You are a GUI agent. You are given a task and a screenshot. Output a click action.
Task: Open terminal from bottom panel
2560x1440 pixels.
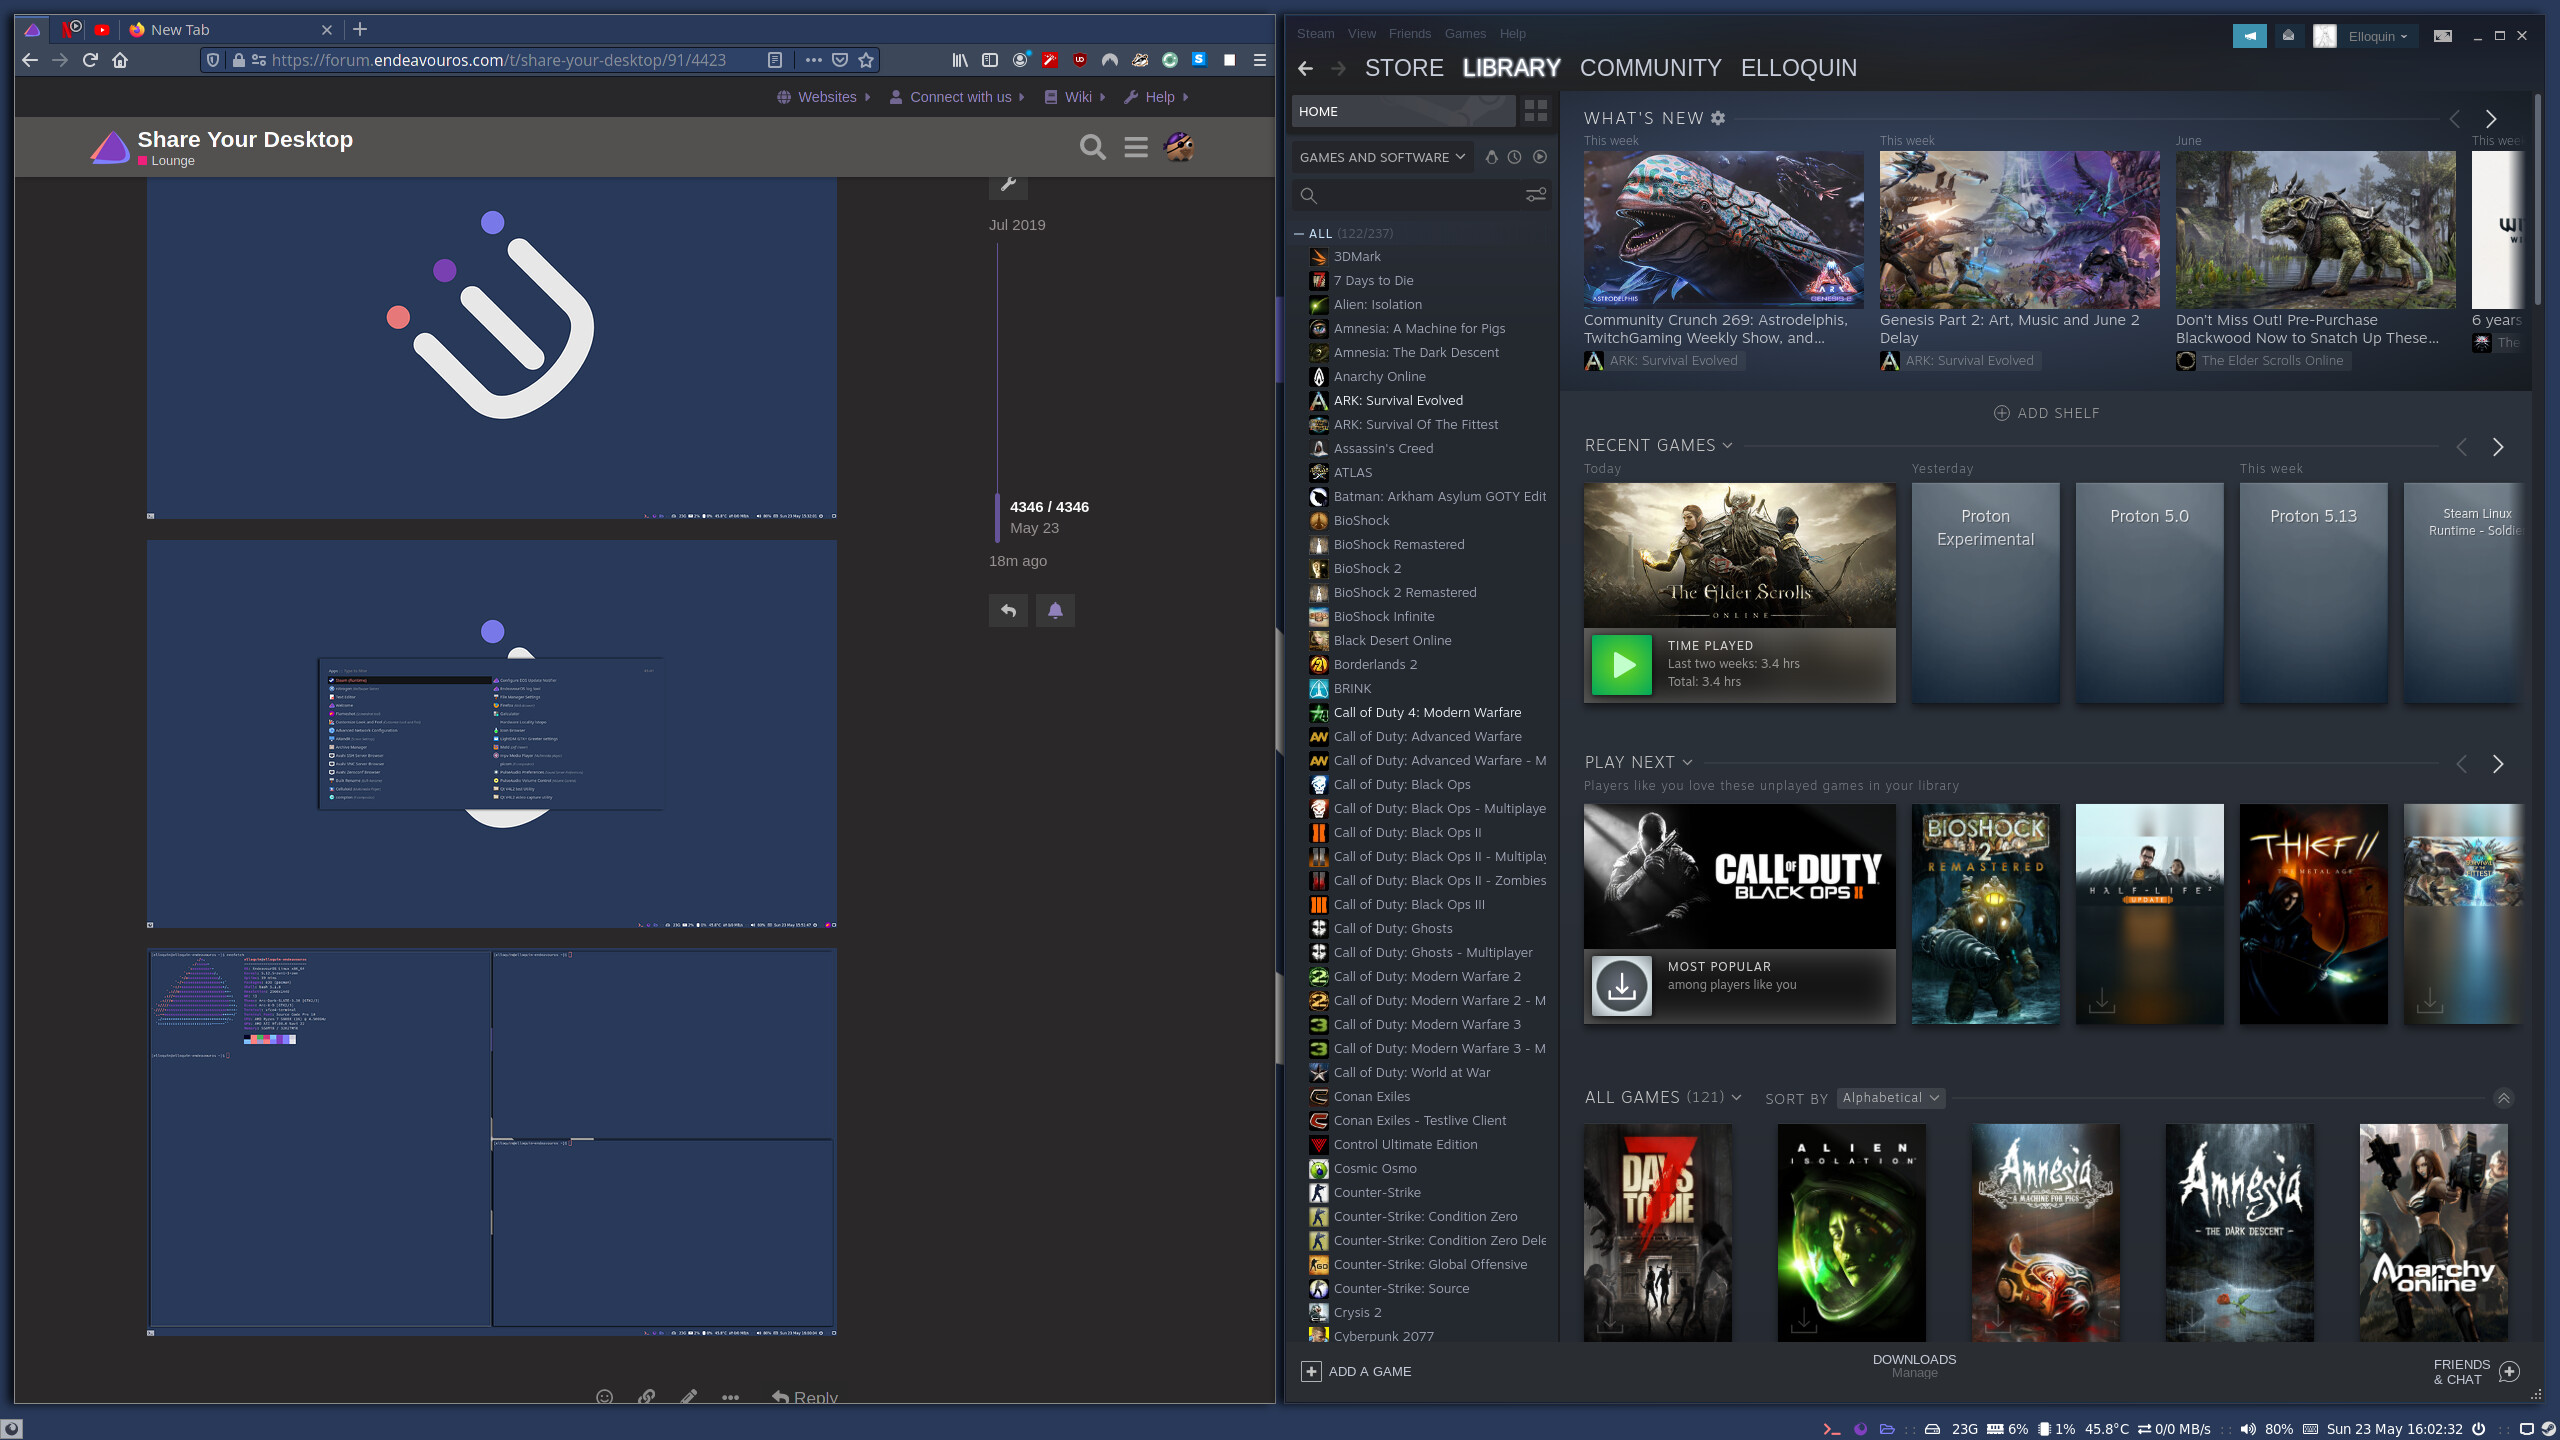tap(1832, 1429)
